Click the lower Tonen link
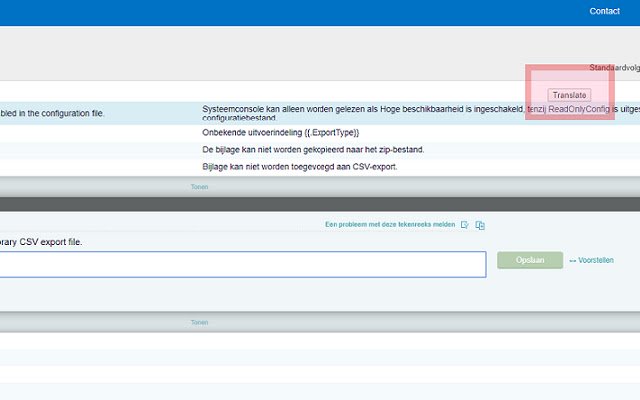Image resolution: width=640 pixels, height=400 pixels. tap(199, 322)
